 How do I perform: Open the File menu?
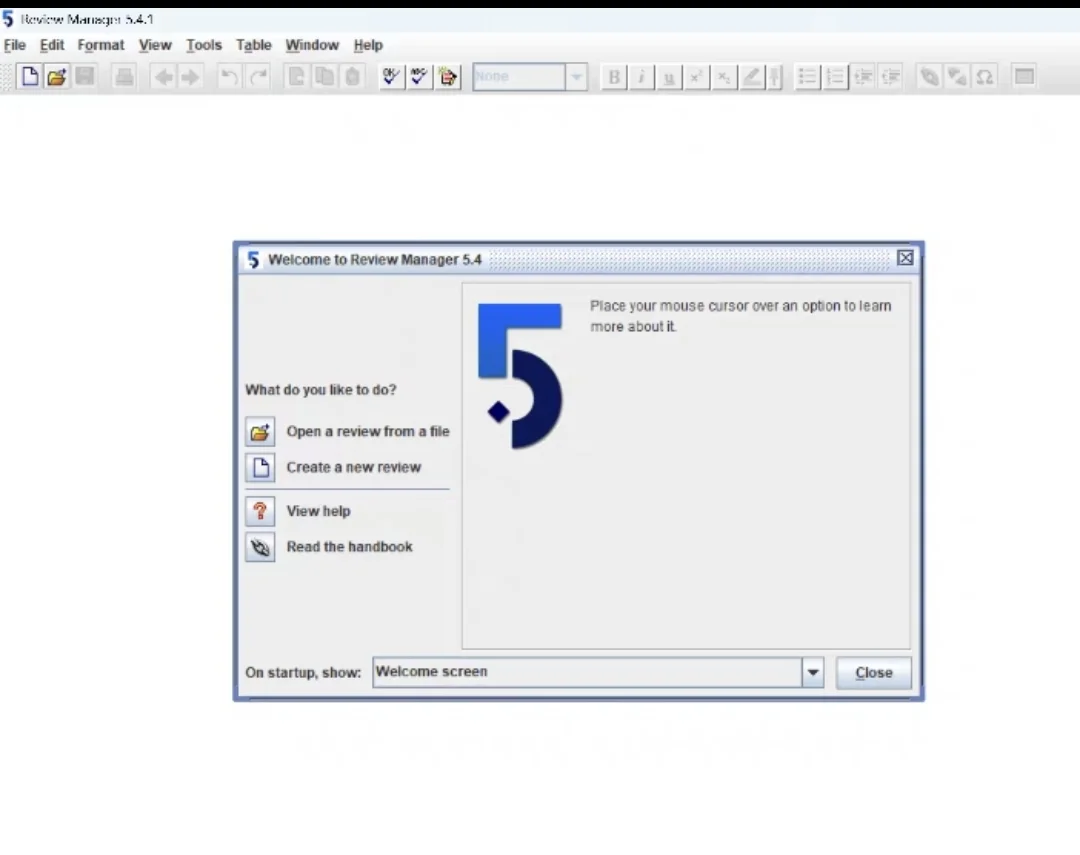click(14, 45)
